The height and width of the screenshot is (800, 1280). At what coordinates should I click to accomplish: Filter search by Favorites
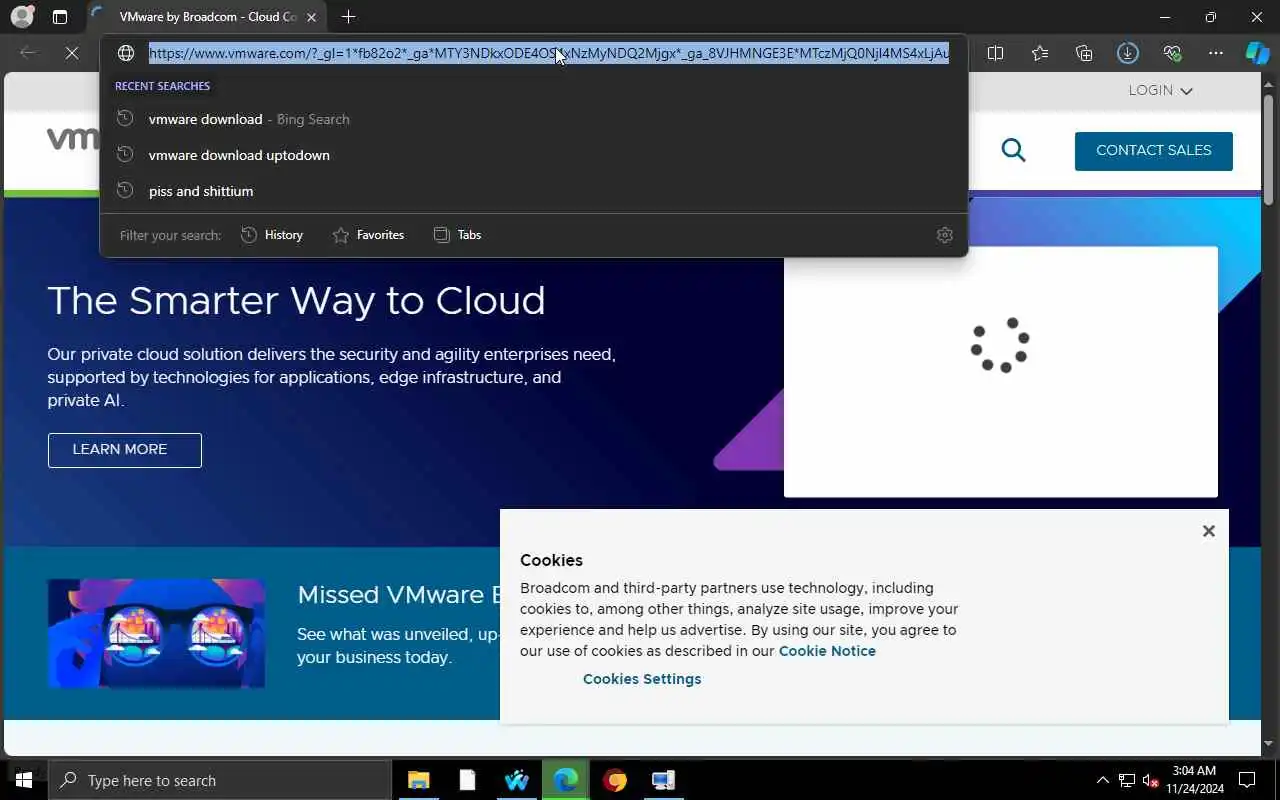point(368,235)
